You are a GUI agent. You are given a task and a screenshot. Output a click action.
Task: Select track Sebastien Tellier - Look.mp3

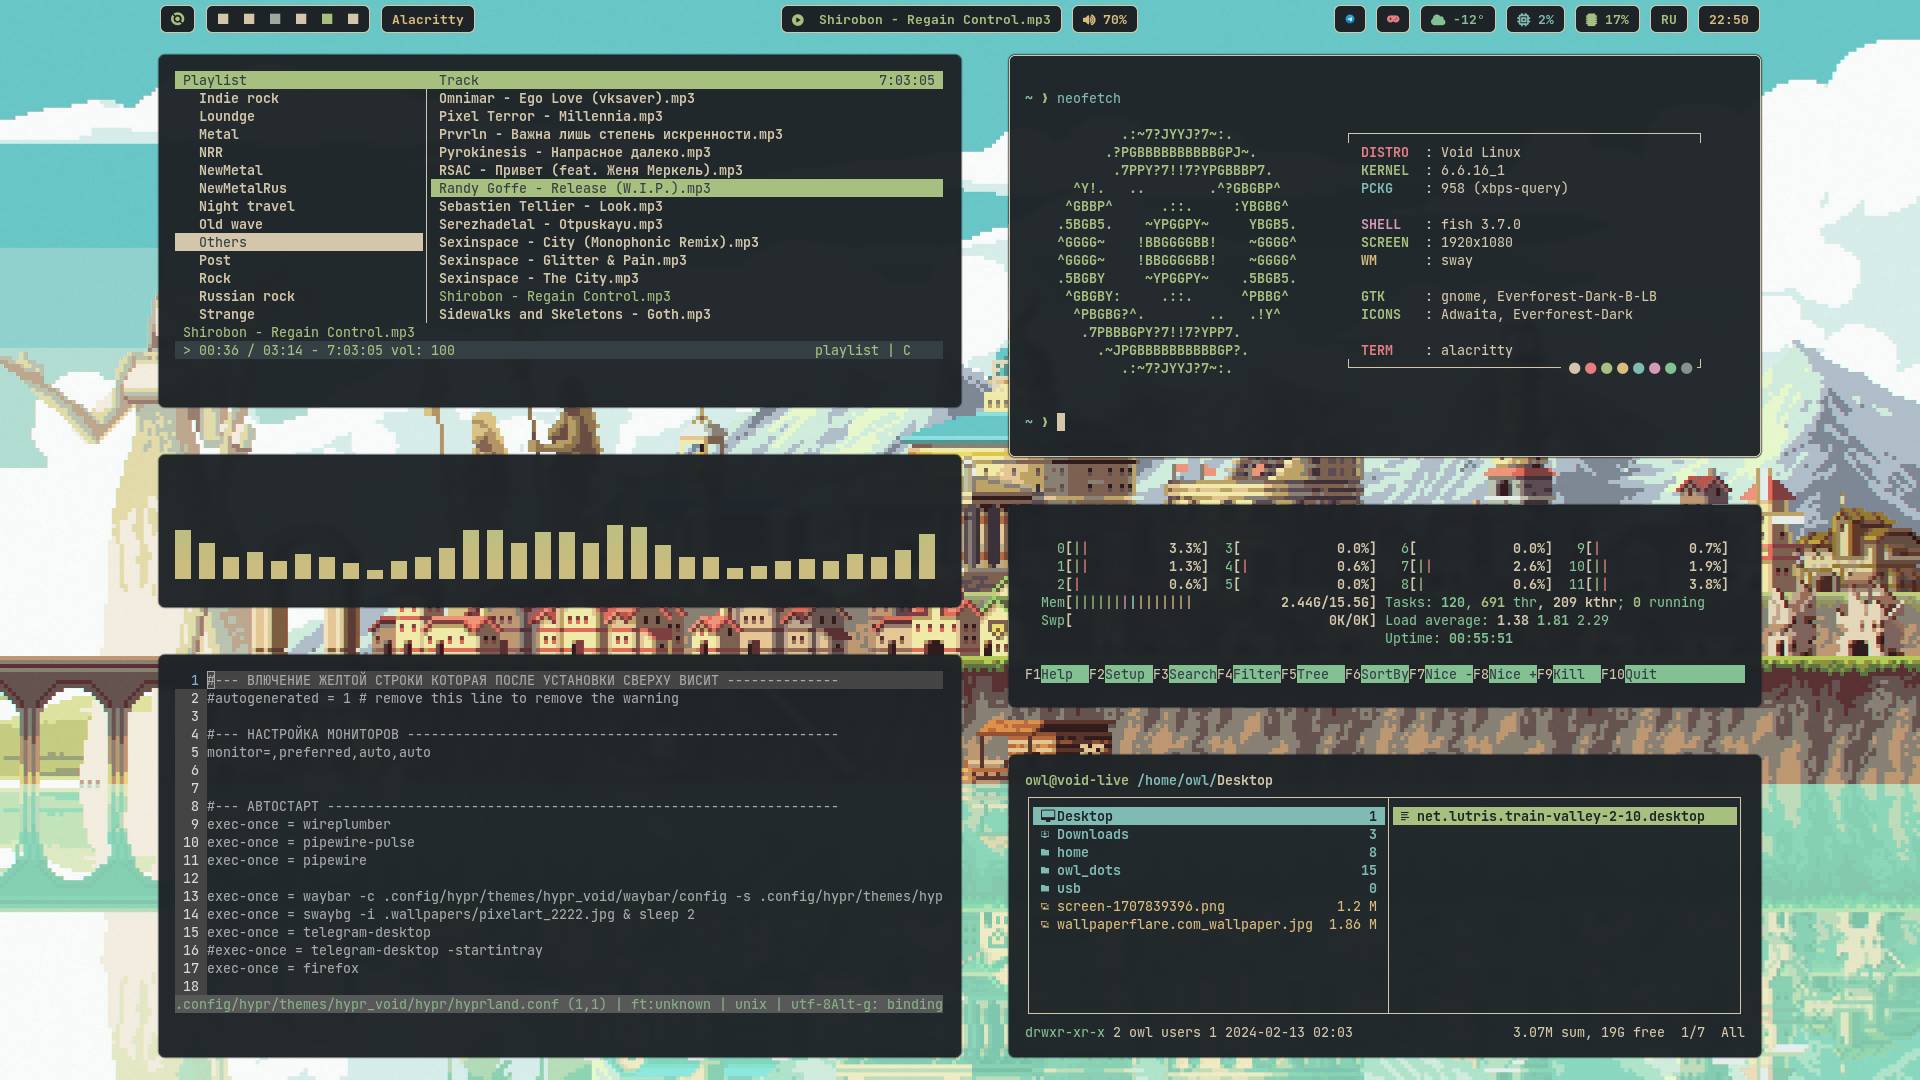click(550, 206)
